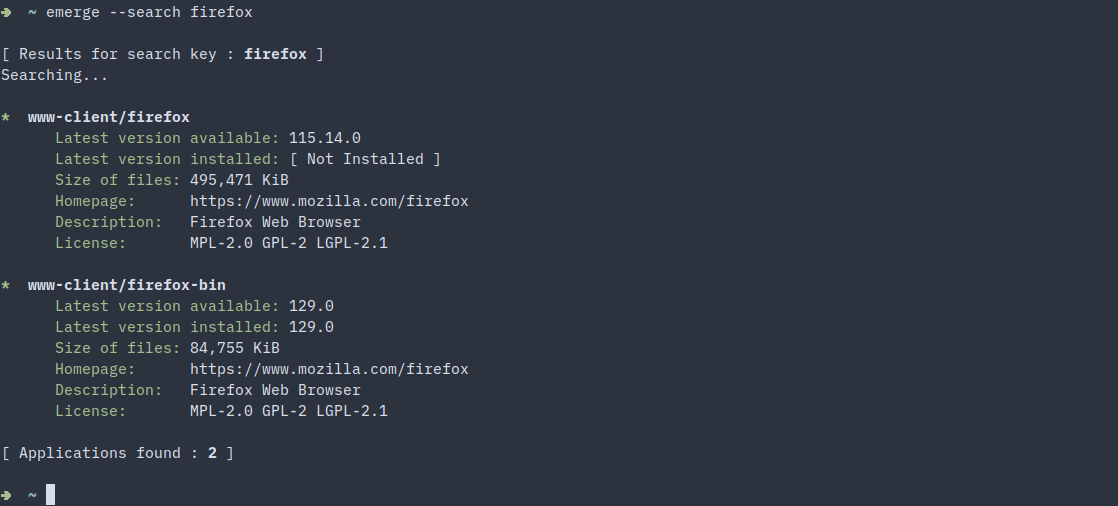Click the "Applications found : 2" summary line
Screen dimensions: 1118x506
coord(118,453)
